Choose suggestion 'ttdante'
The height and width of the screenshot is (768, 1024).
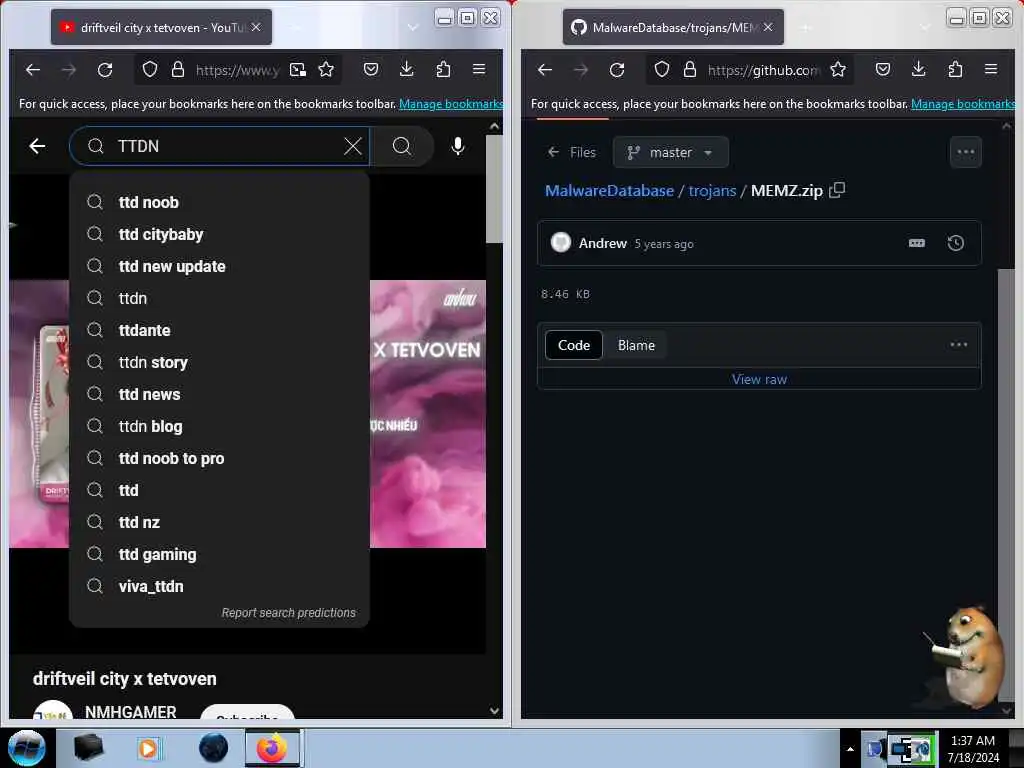[219, 330]
